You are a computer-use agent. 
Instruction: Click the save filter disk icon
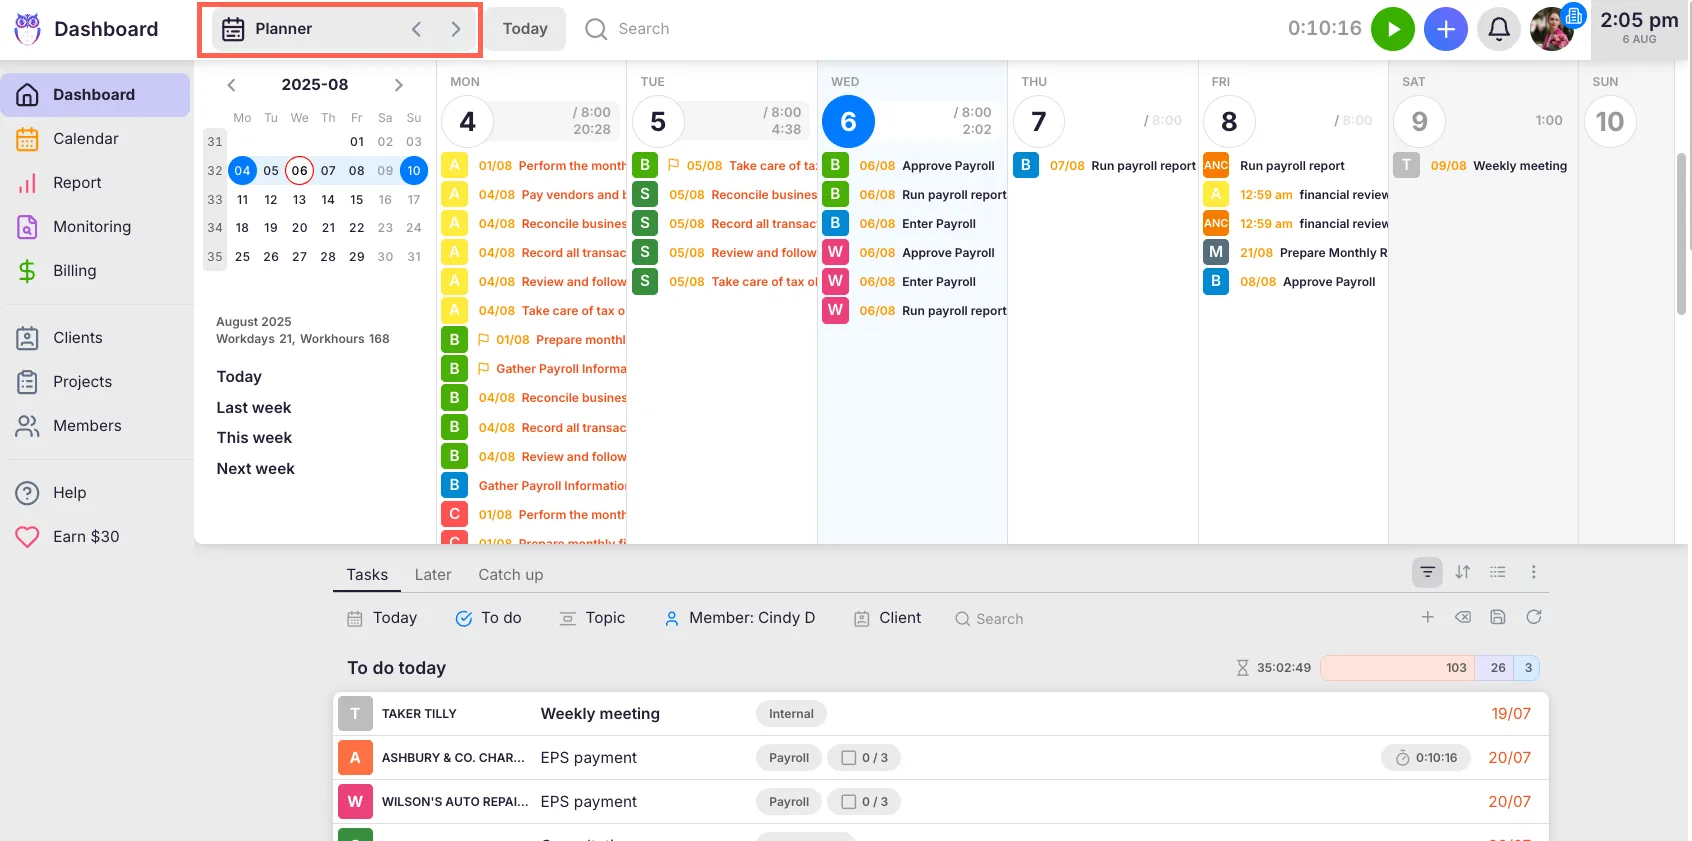(1497, 618)
